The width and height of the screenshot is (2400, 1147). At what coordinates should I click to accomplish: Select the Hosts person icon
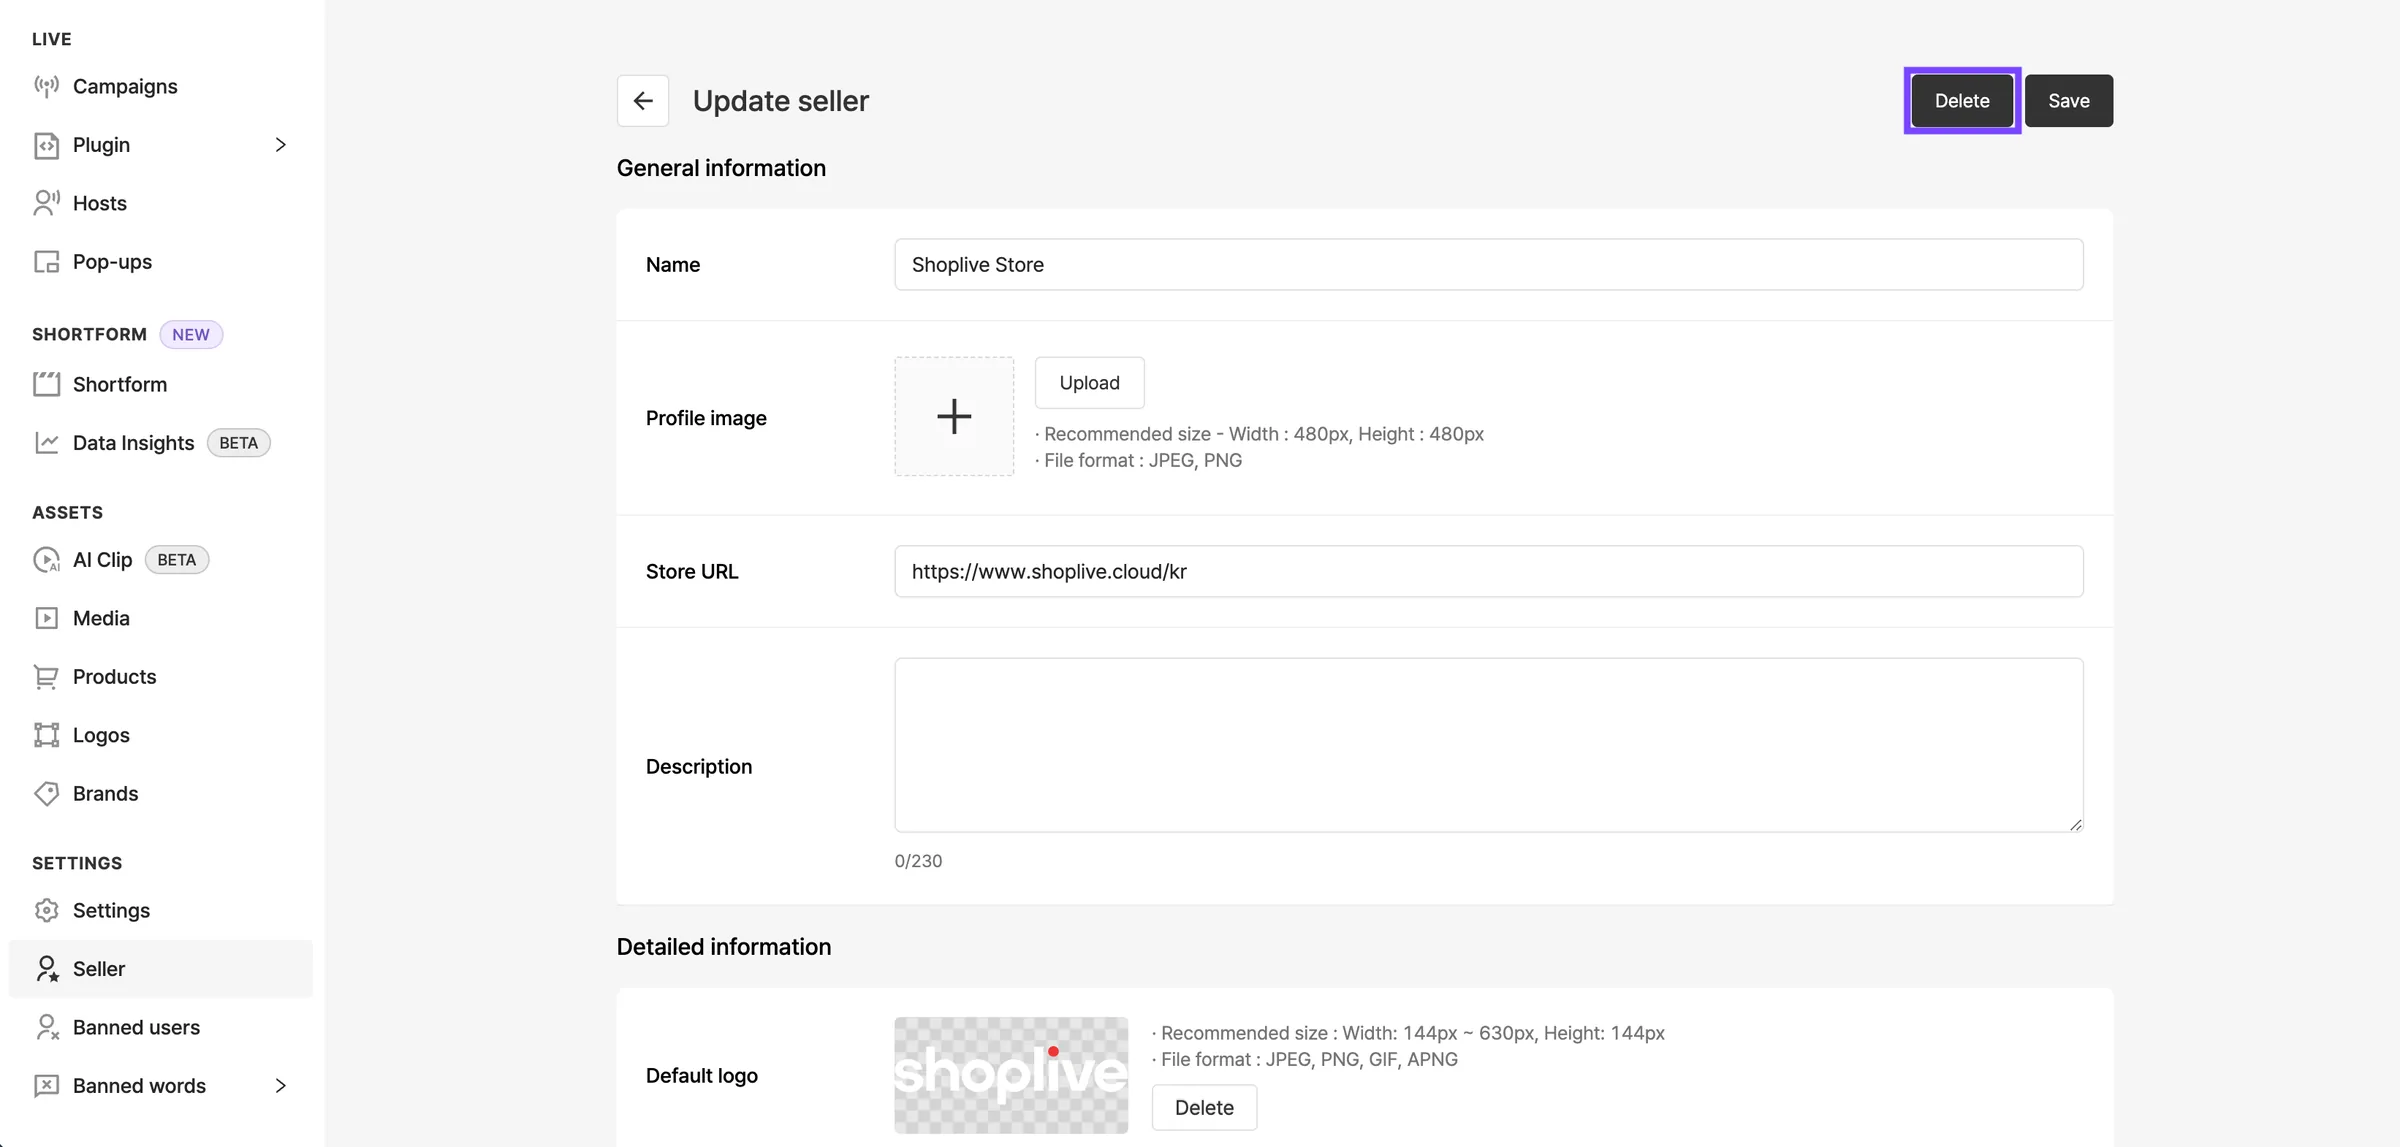[46, 203]
